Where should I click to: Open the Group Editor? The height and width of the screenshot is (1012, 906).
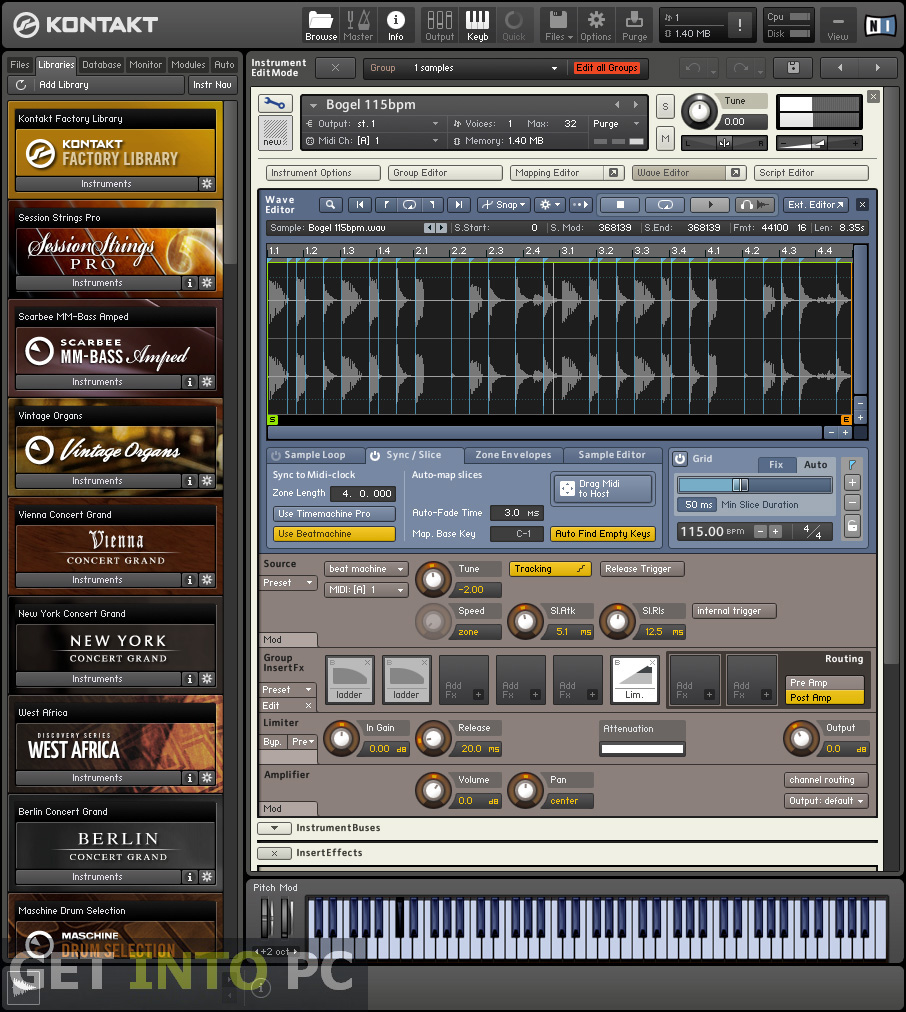[445, 173]
